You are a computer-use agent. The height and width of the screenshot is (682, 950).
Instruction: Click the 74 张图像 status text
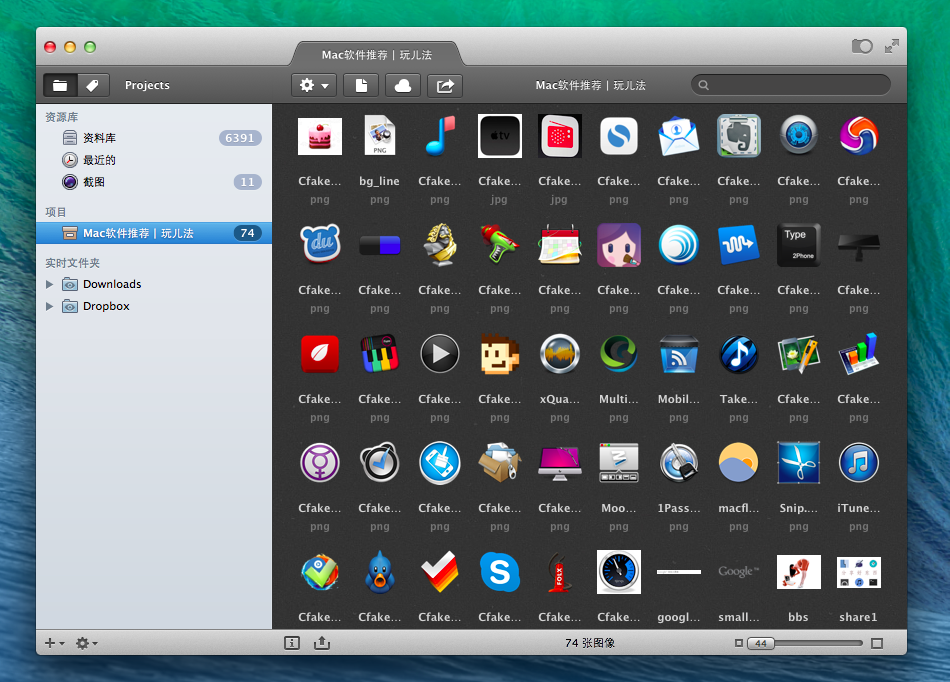click(x=590, y=643)
